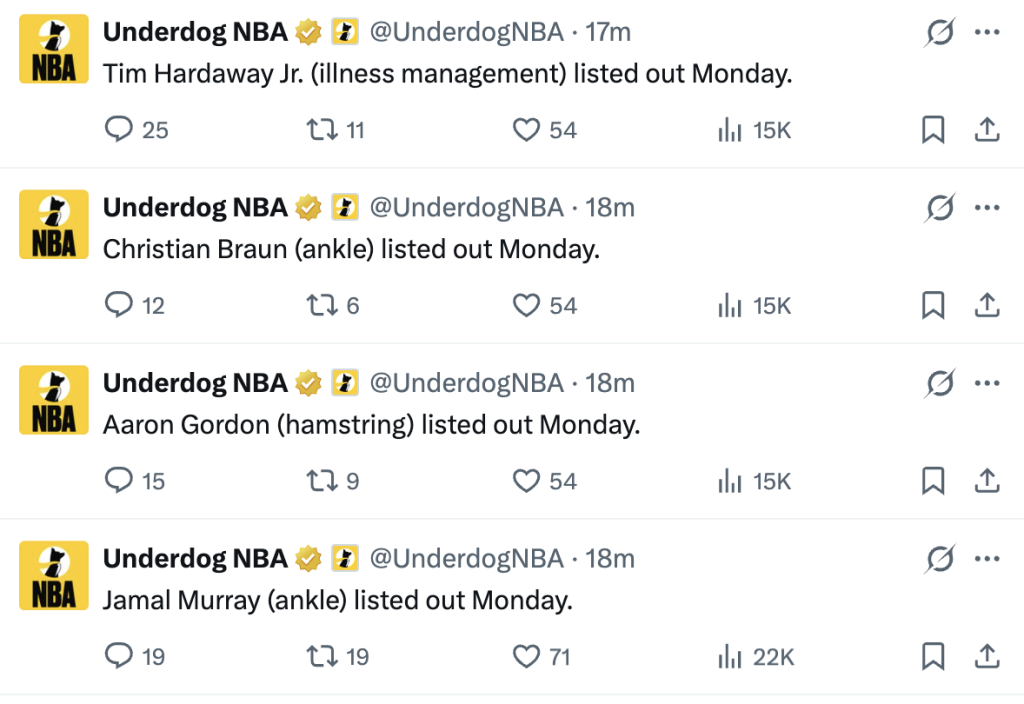The image size is (1024, 704).
Task: Bookmark the Tim Hardaway Jr. tweet
Action: pos(933,130)
